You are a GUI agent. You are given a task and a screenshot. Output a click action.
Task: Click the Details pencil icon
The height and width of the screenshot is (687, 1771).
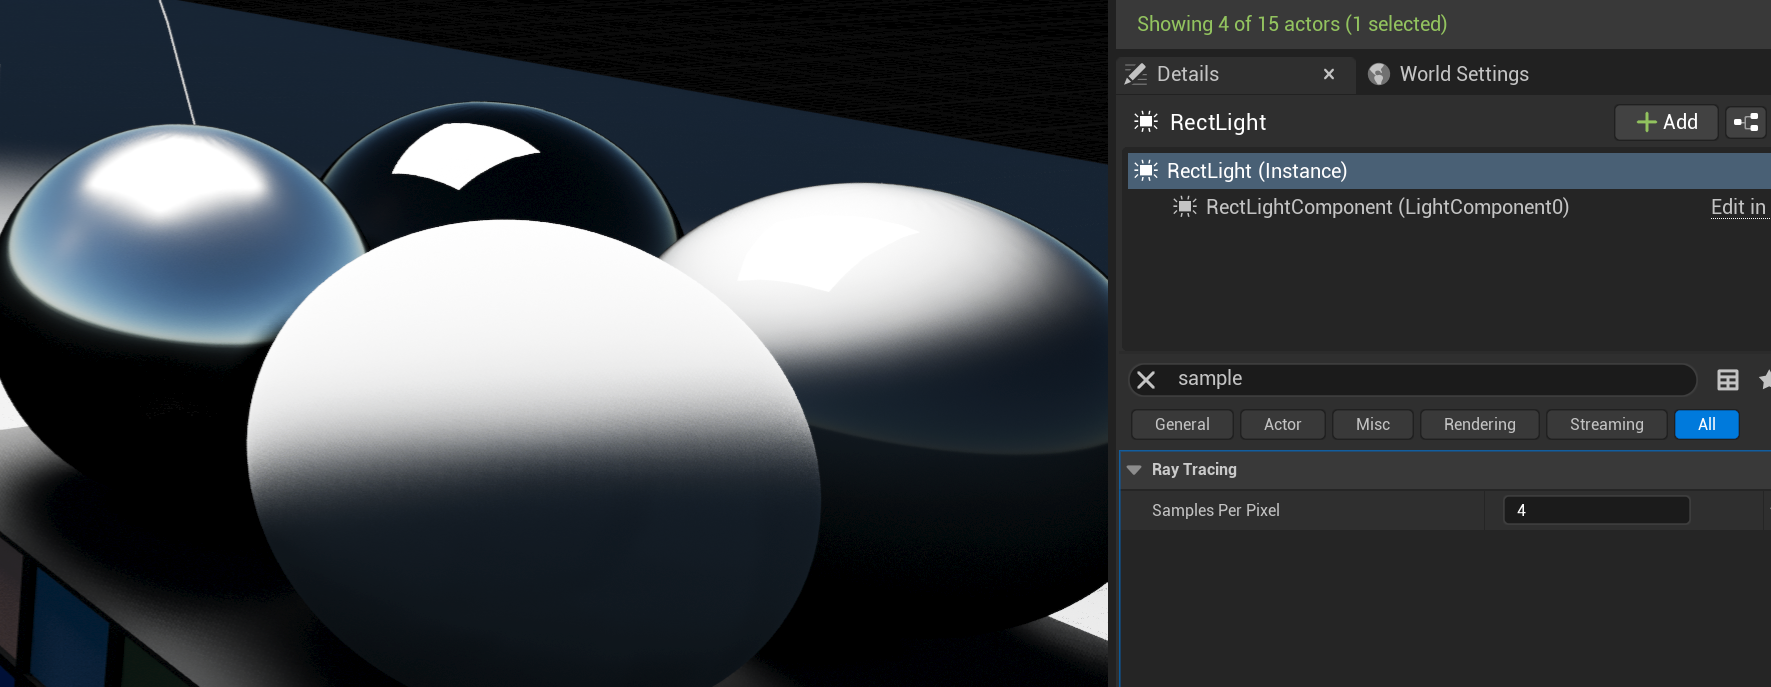1135,74
